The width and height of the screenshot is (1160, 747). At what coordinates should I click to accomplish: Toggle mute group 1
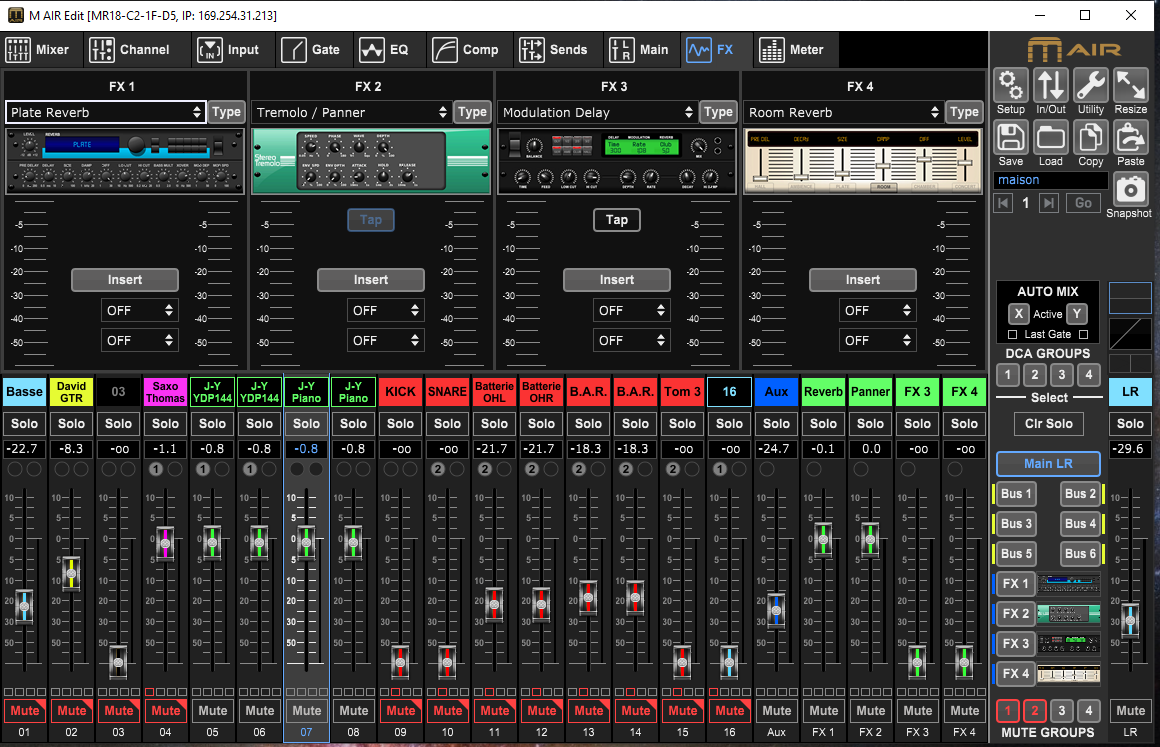coord(1008,711)
